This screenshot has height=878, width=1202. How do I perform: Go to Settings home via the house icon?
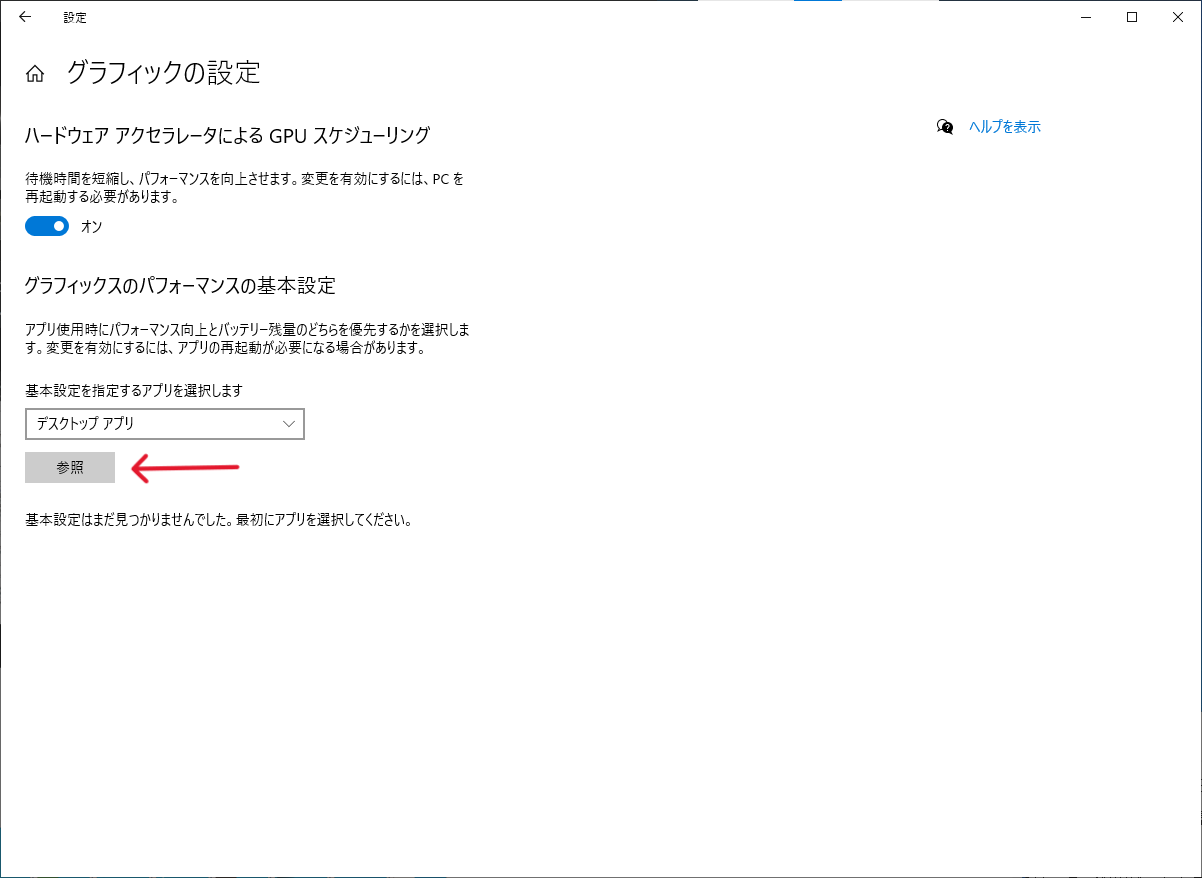point(35,74)
